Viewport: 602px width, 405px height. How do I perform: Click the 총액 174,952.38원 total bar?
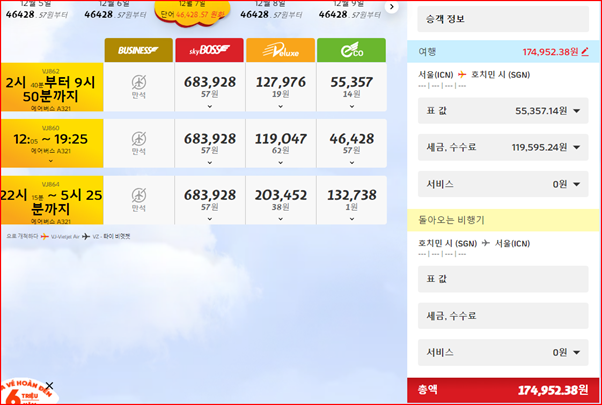pos(503,390)
